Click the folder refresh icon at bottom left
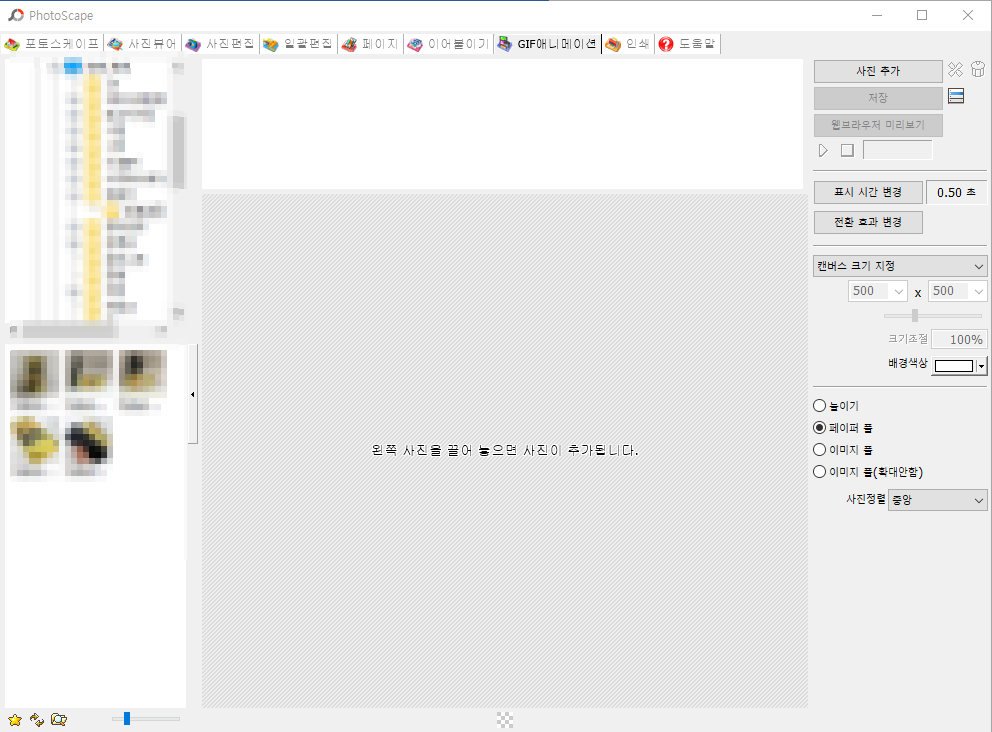The width and height of the screenshot is (992, 732). pyautogui.click(x=37, y=718)
